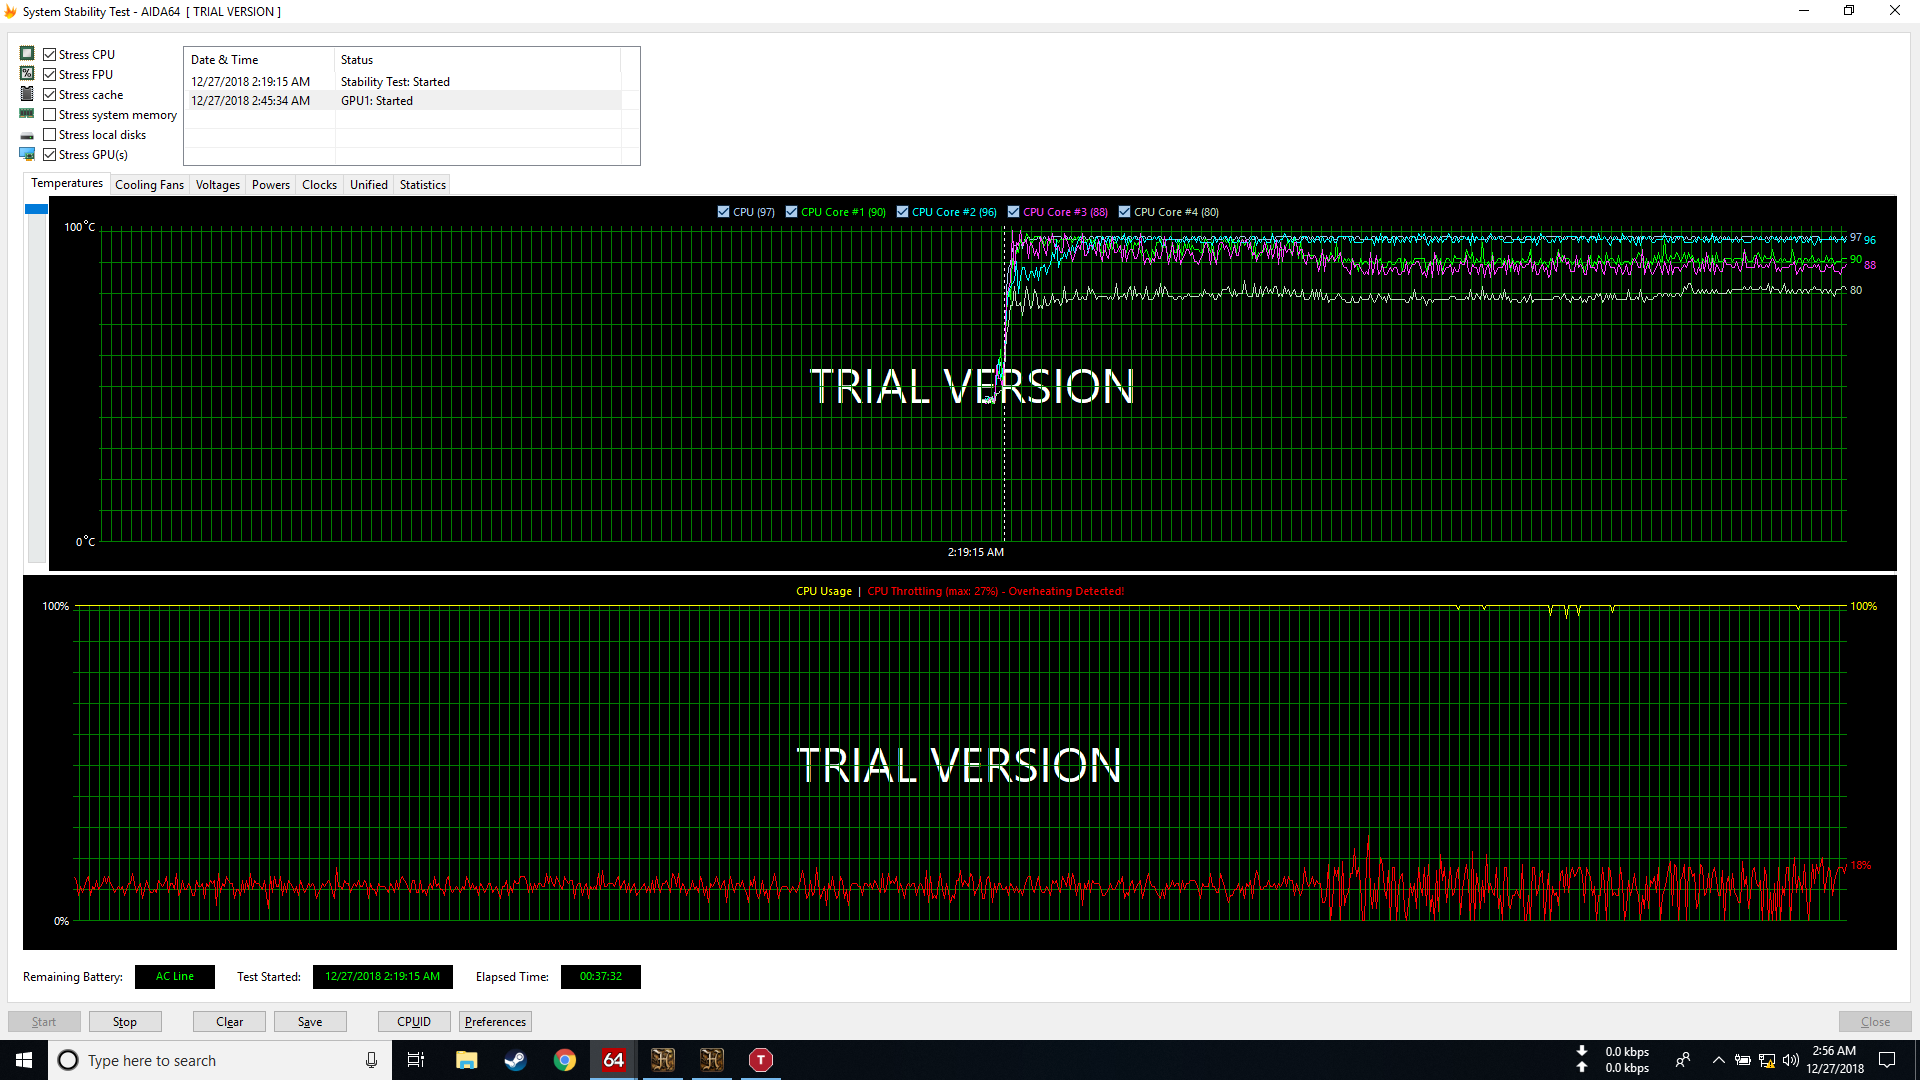Clear the test log with Clear button

229,1022
